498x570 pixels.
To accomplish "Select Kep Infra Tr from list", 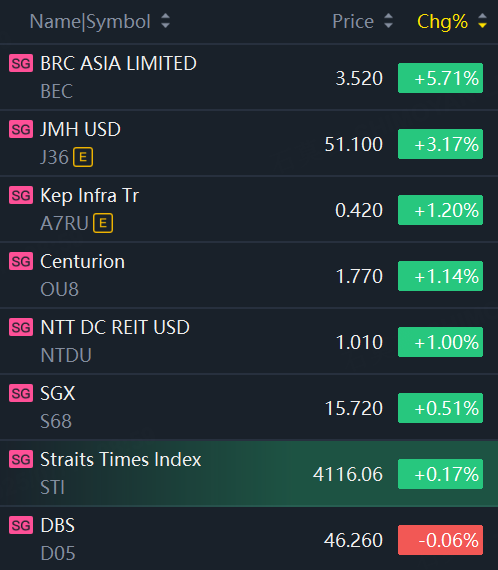I will point(249,209).
